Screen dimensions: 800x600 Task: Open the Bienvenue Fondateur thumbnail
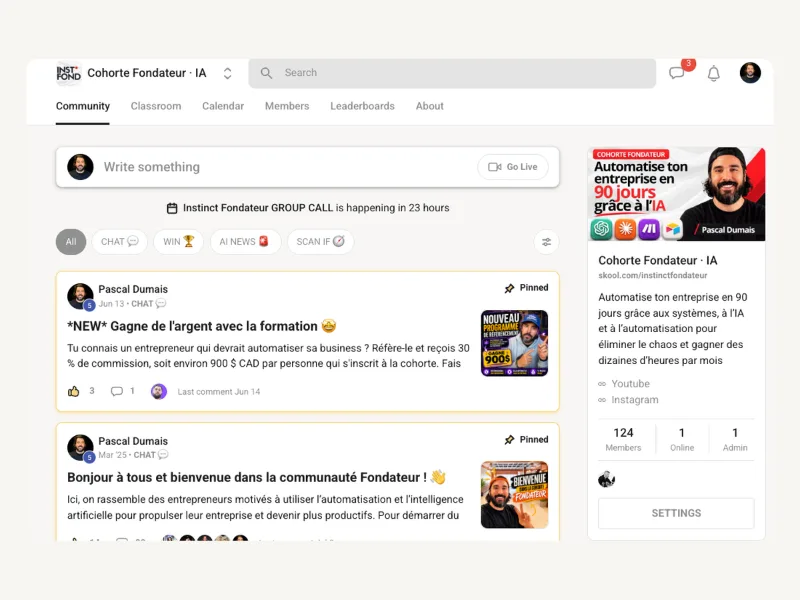[514, 494]
